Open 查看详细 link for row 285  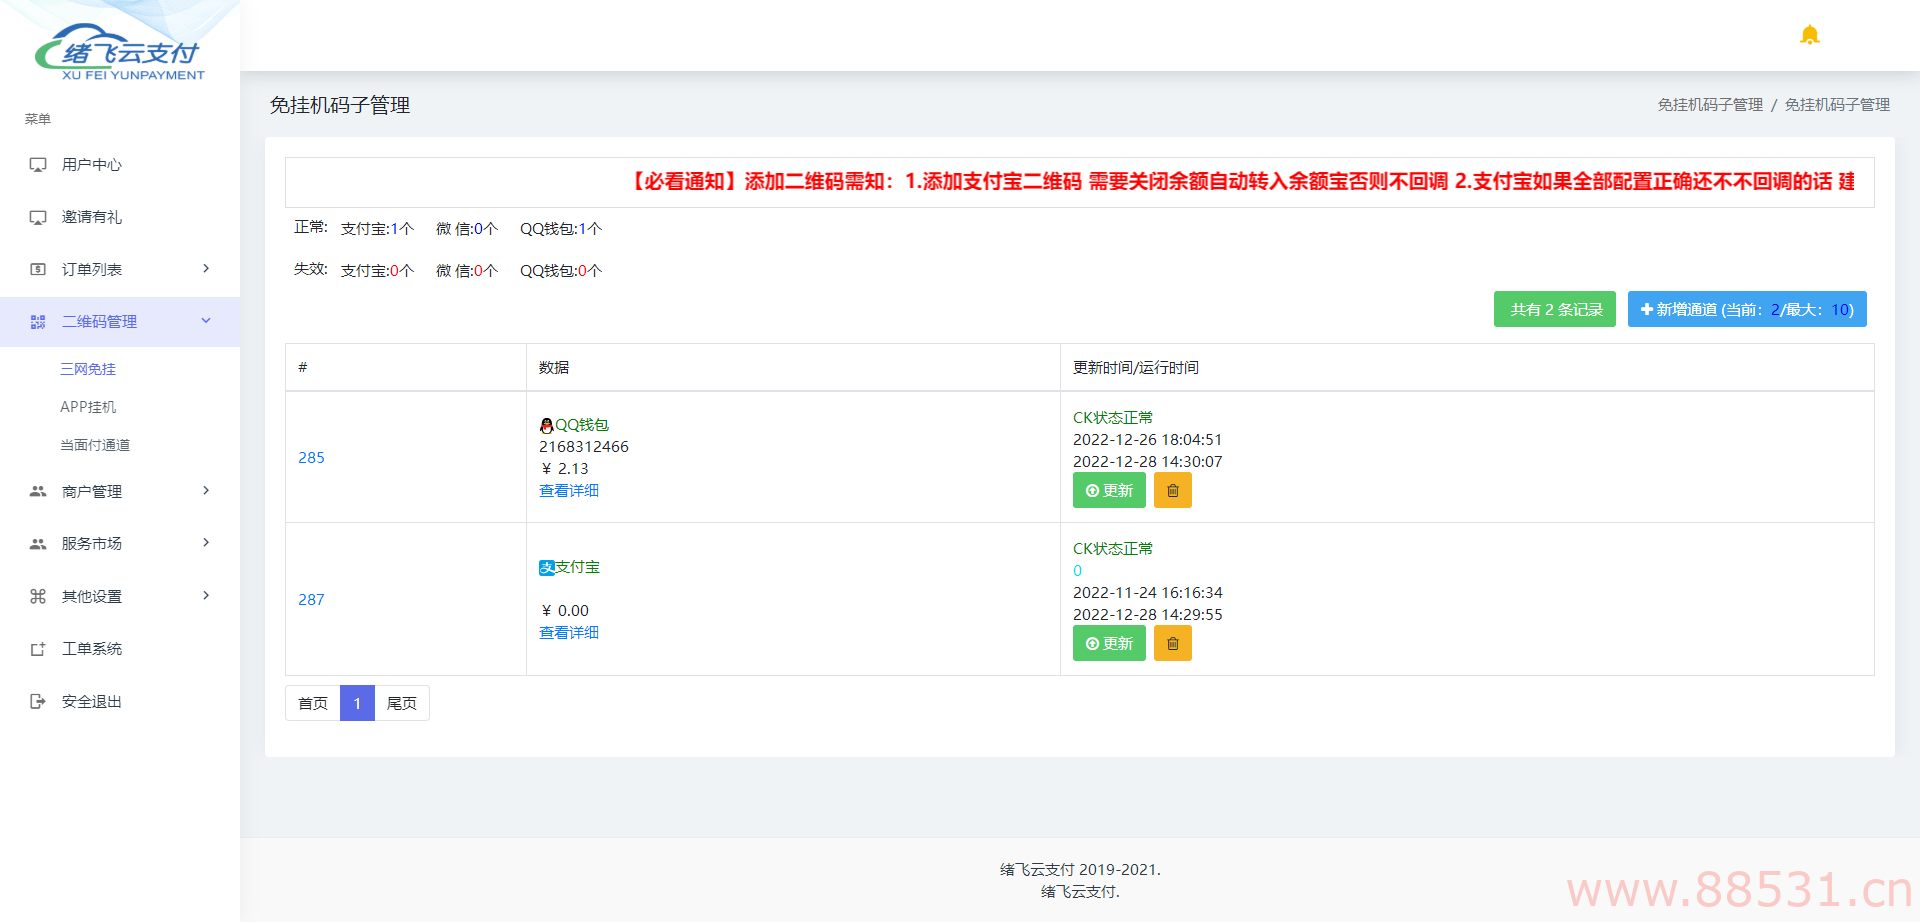pos(569,490)
